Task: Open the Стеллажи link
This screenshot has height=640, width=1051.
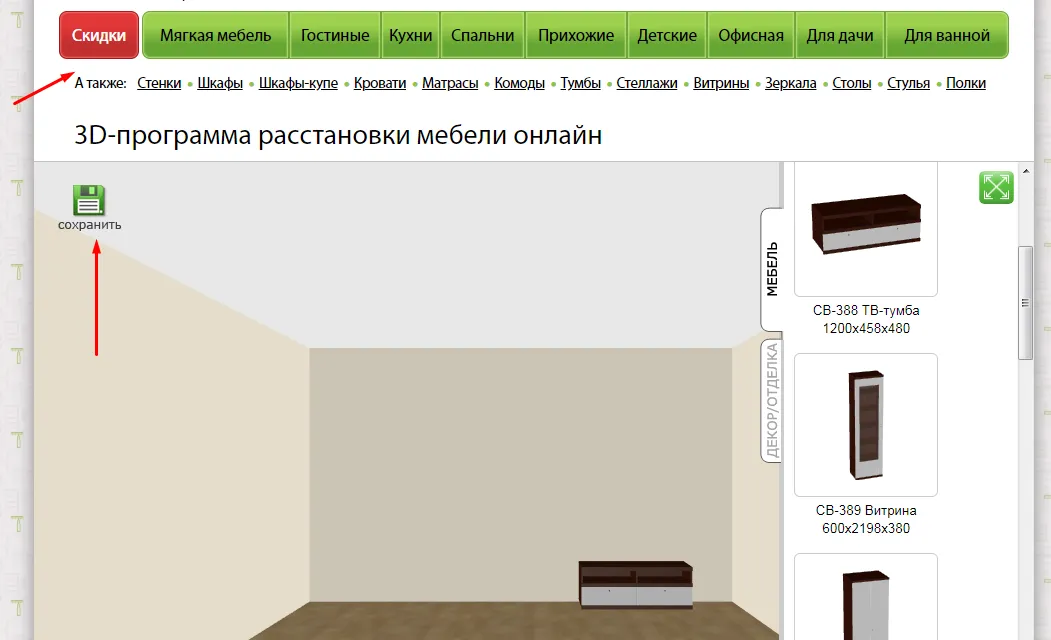Action: (647, 83)
